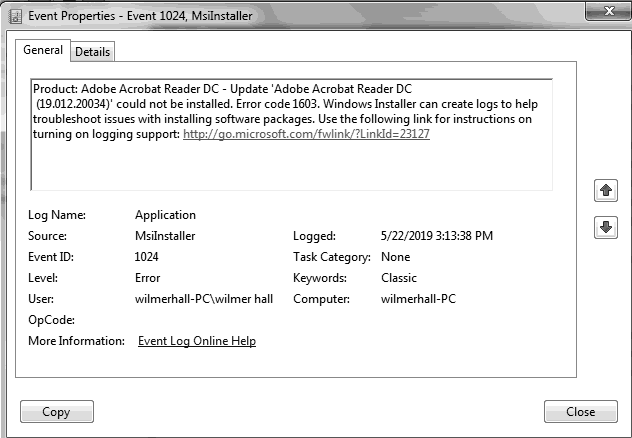
Task: Click the window title 'Event Properties - Event 1024, MsiInstaller'
Action: click(140, 16)
